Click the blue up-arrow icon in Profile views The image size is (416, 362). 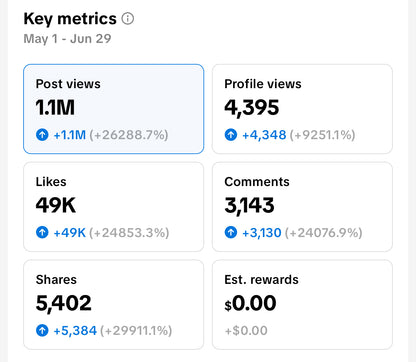231,135
